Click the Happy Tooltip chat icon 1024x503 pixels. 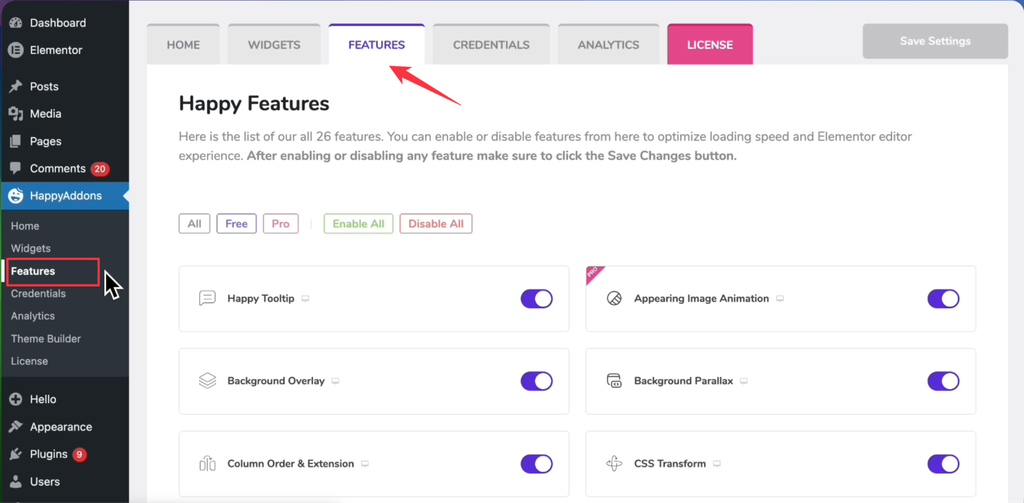(x=207, y=299)
